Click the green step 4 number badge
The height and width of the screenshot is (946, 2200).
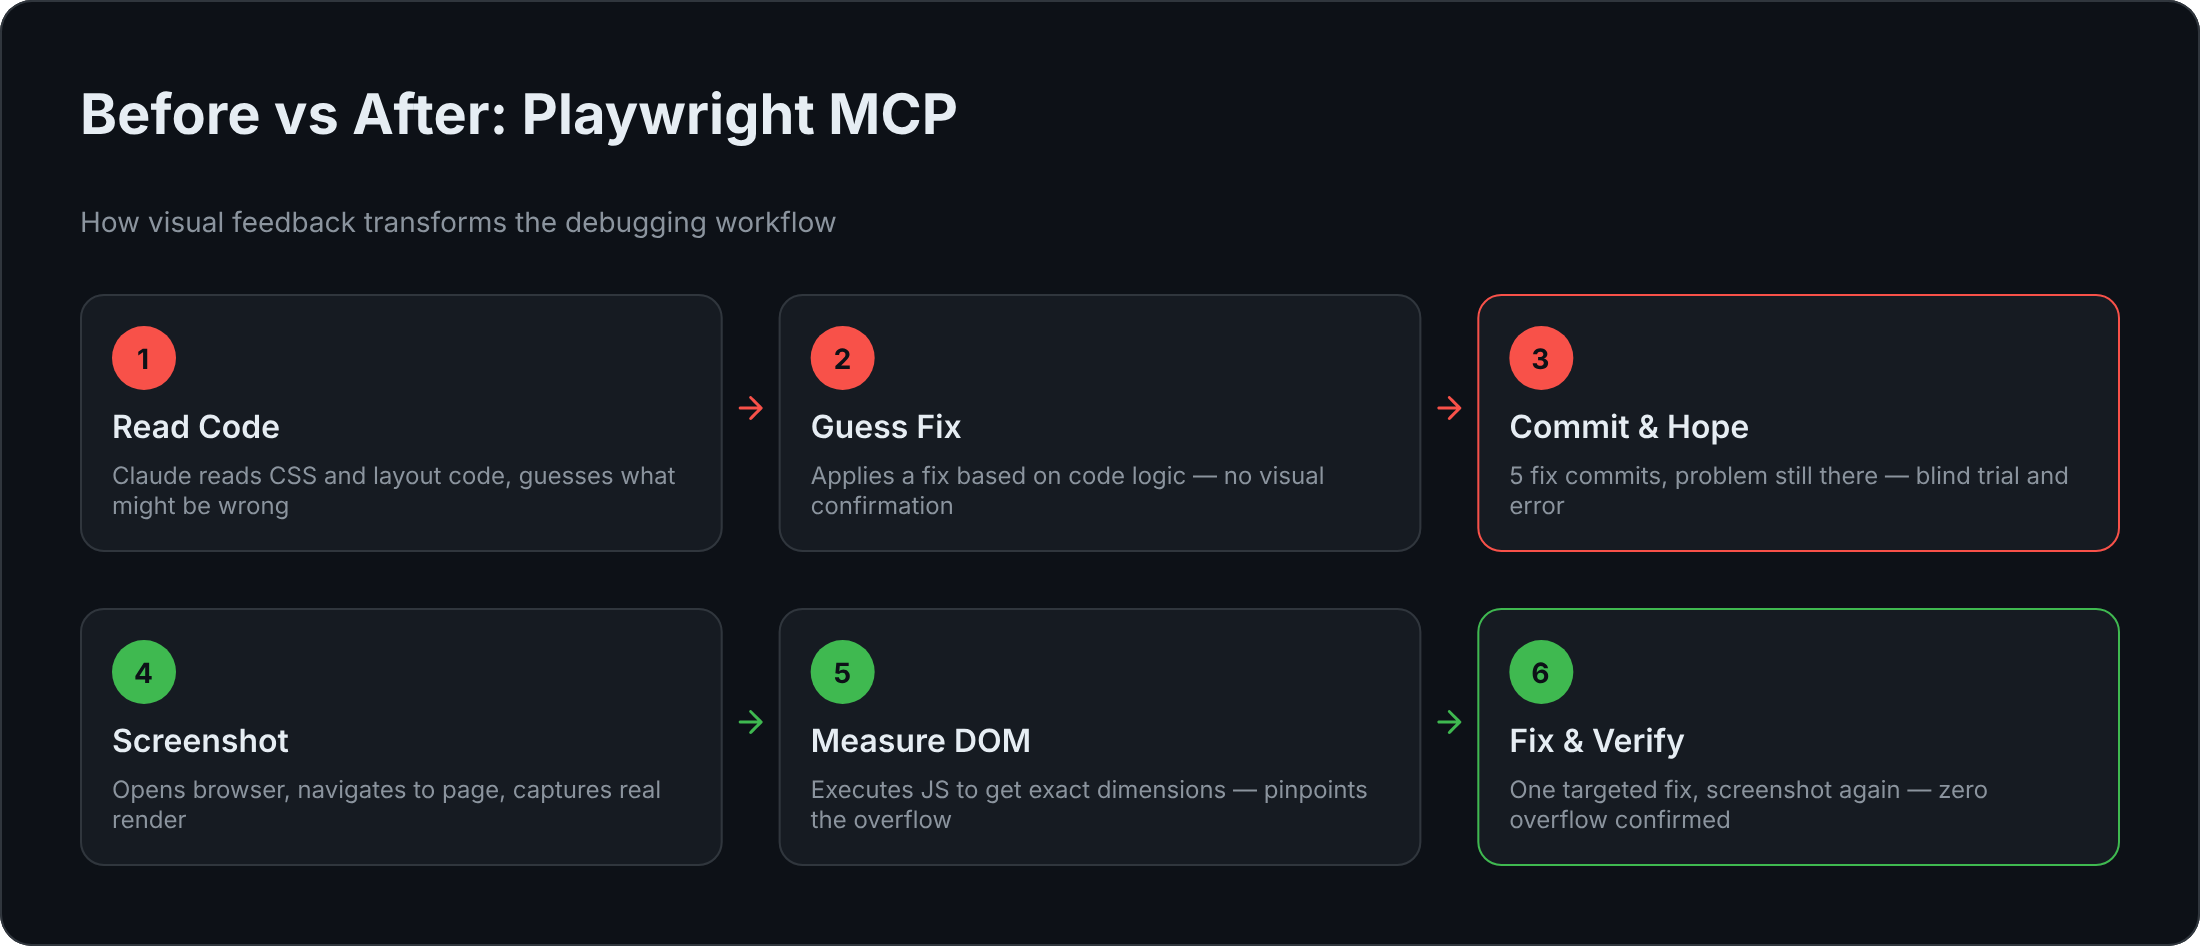point(144,672)
